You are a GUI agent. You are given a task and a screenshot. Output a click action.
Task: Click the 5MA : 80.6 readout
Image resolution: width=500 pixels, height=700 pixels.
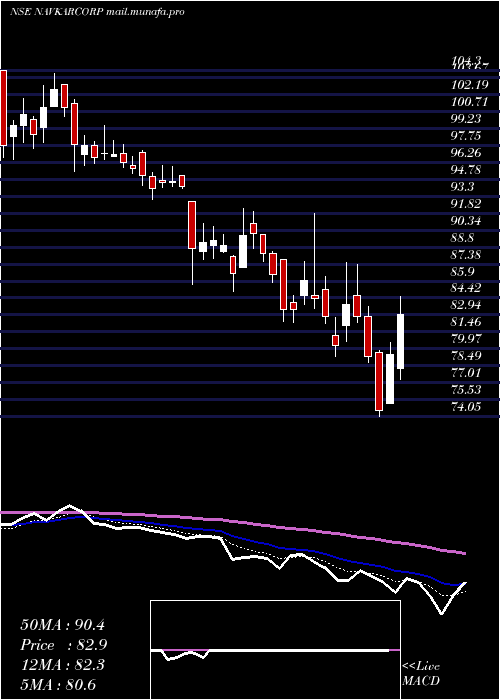coord(58,685)
